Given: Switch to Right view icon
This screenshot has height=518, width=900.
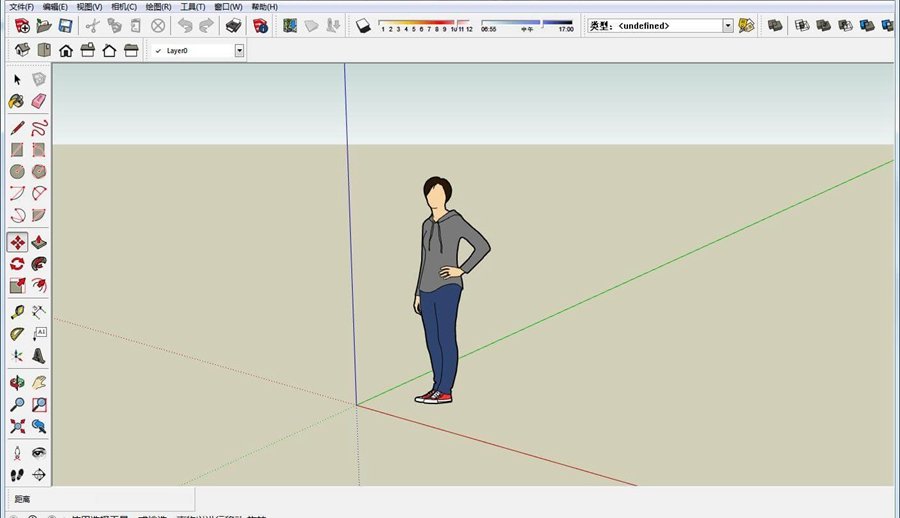Looking at the screenshot, I should pyautogui.click(x=88, y=51).
